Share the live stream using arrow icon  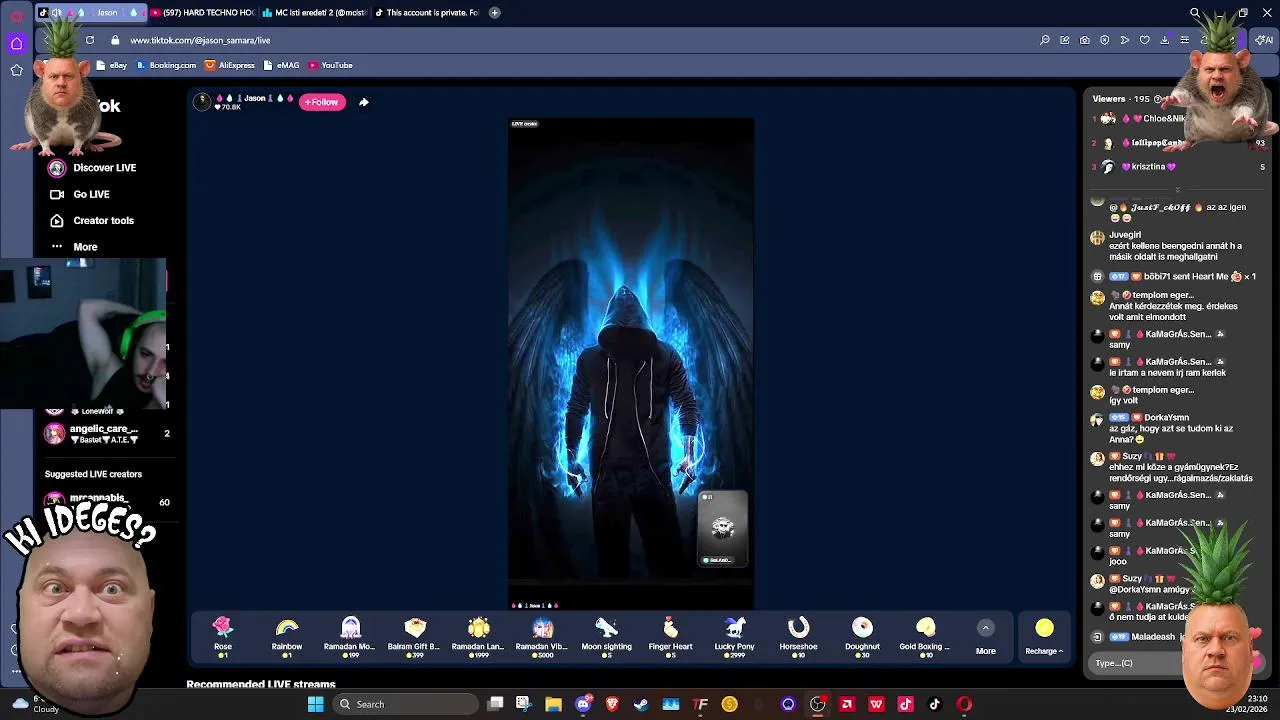coord(363,102)
